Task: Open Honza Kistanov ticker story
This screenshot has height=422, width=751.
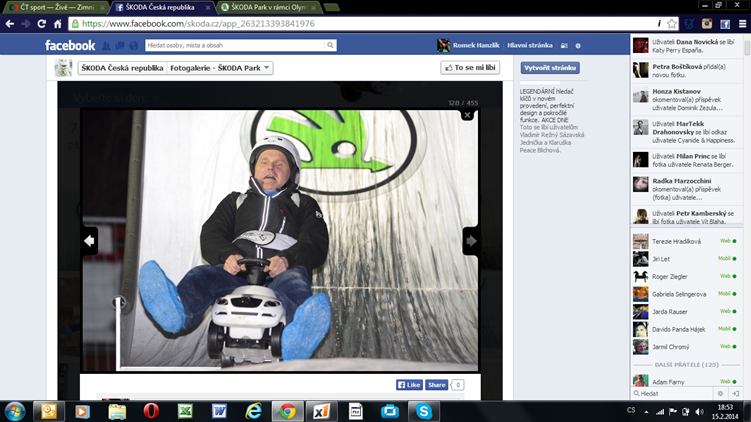Action: (687, 99)
